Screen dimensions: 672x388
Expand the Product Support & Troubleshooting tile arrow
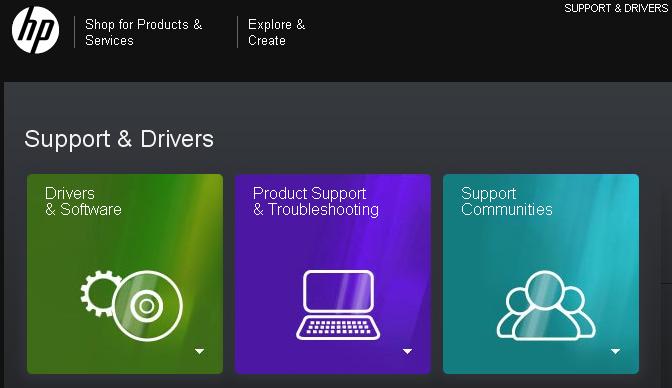pos(407,352)
